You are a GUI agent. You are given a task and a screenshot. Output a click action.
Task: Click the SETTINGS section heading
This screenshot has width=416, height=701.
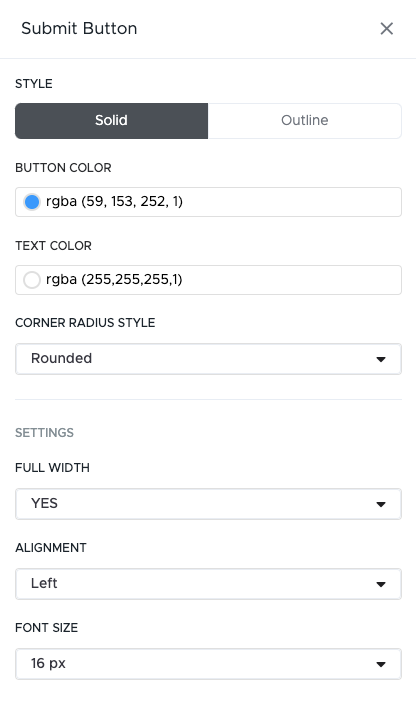(44, 433)
